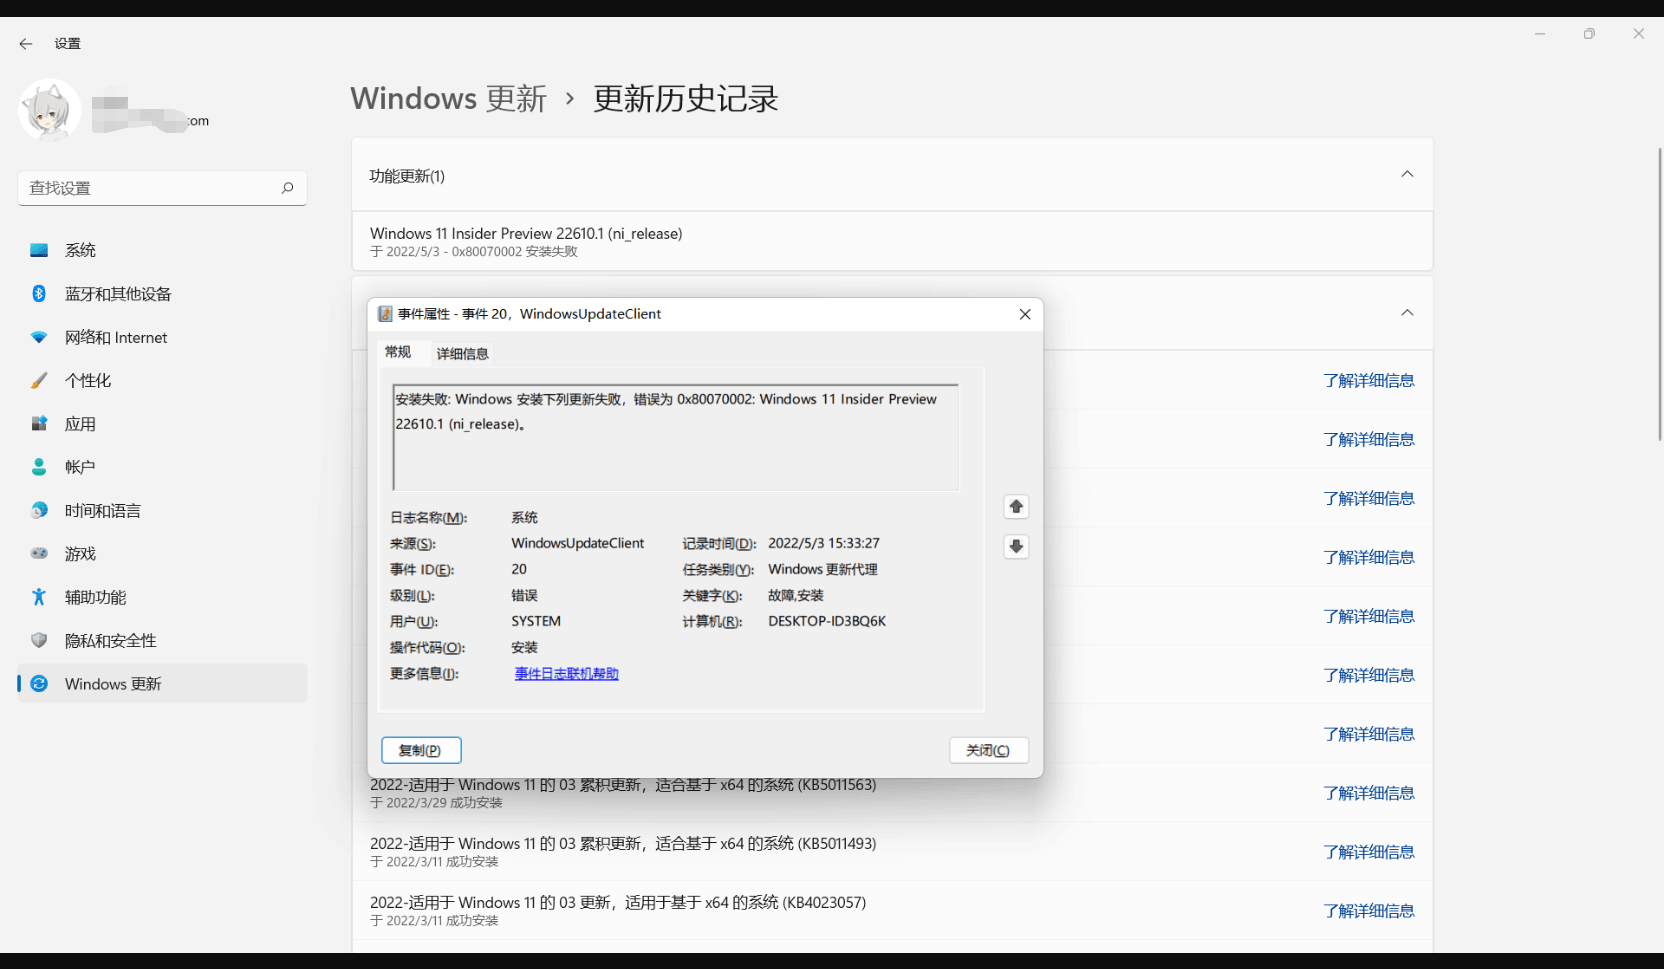Open 游戏 settings from sidebar
Image resolution: width=1664 pixels, height=969 pixels.
point(82,553)
